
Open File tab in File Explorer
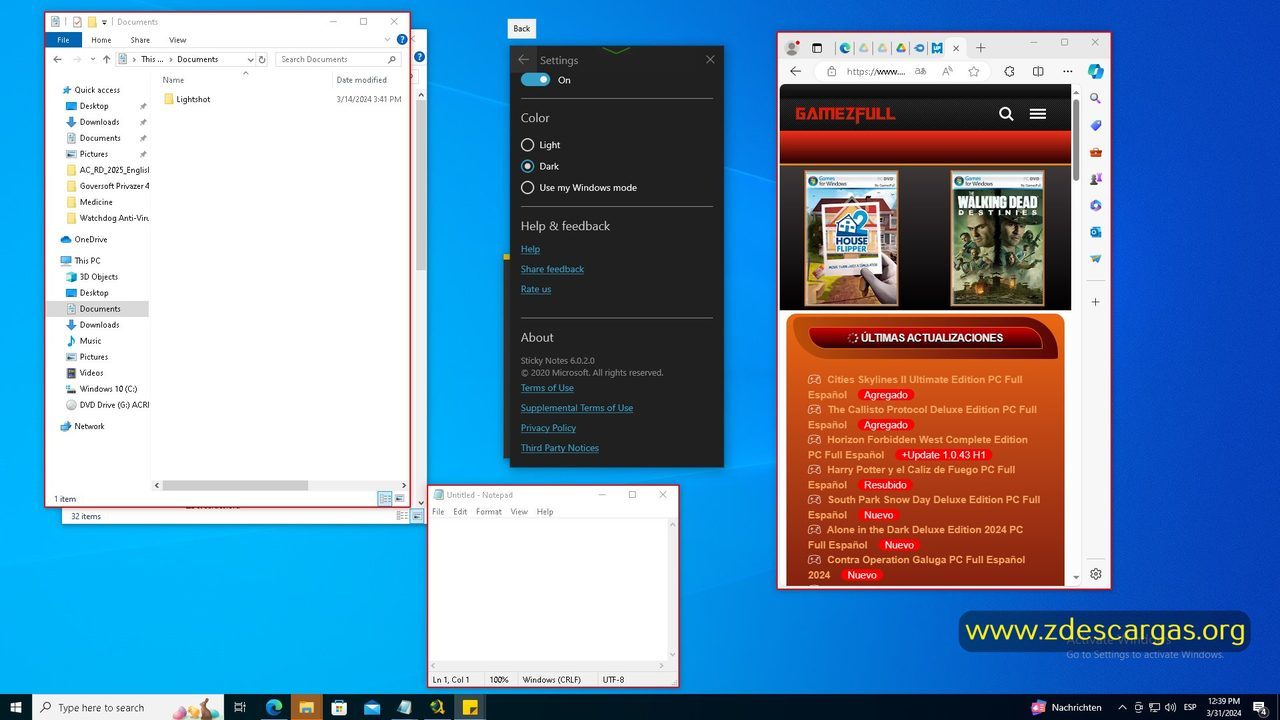[x=63, y=40]
